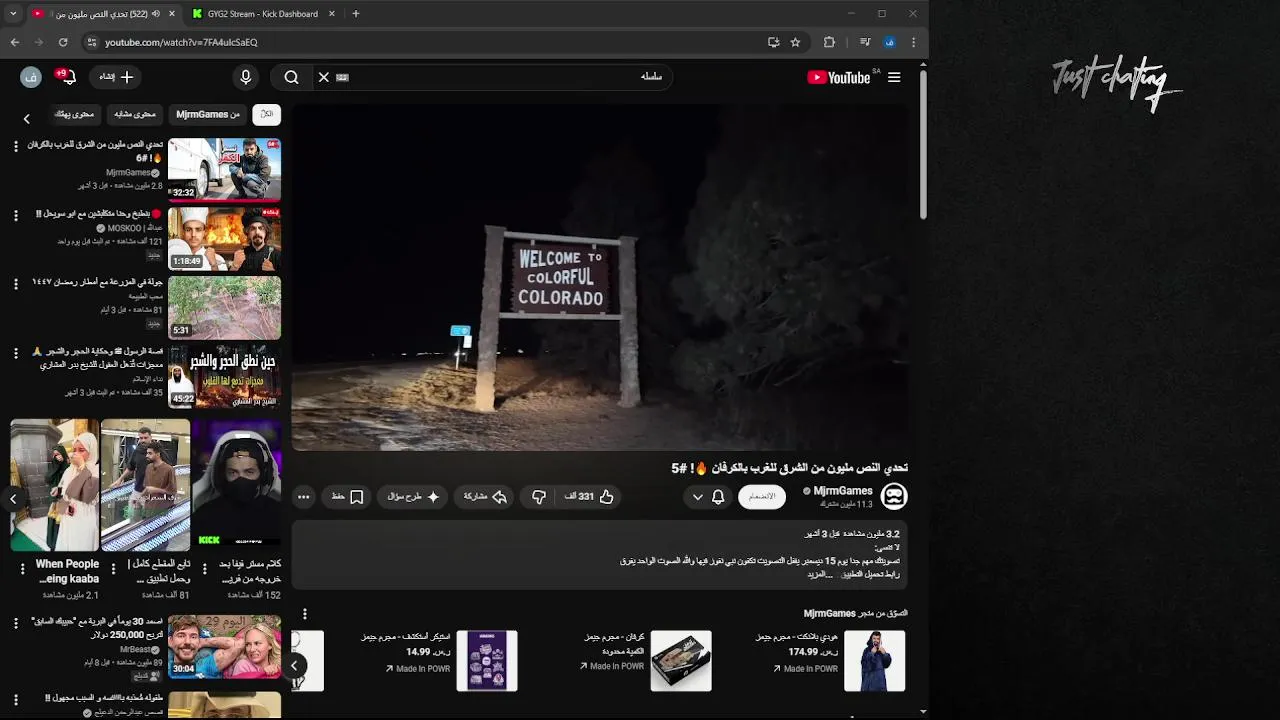Screen dimensions: 1280x720
Task: Click the address bar URL
Action: 181,42
